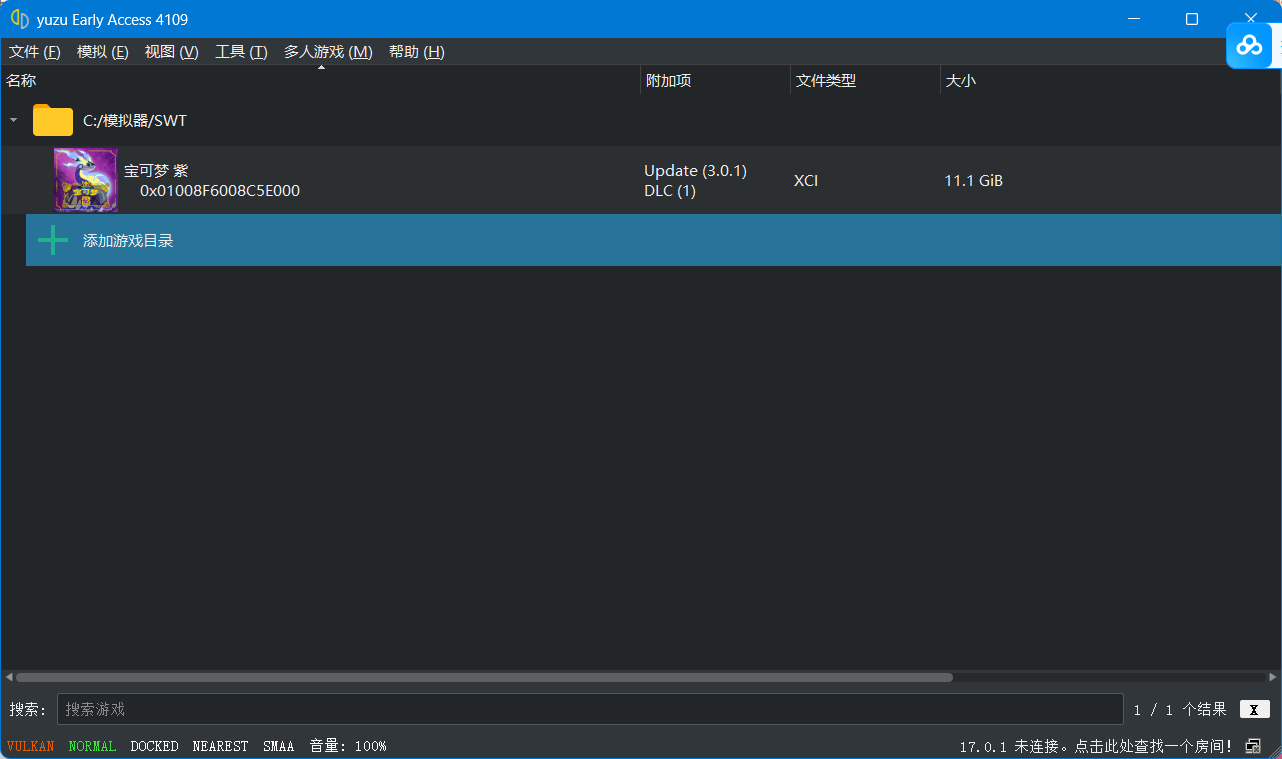Screen dimensions: 1282x759
Task: Click the Update (3.0.1) add-on text
Action: coord(696,171)
